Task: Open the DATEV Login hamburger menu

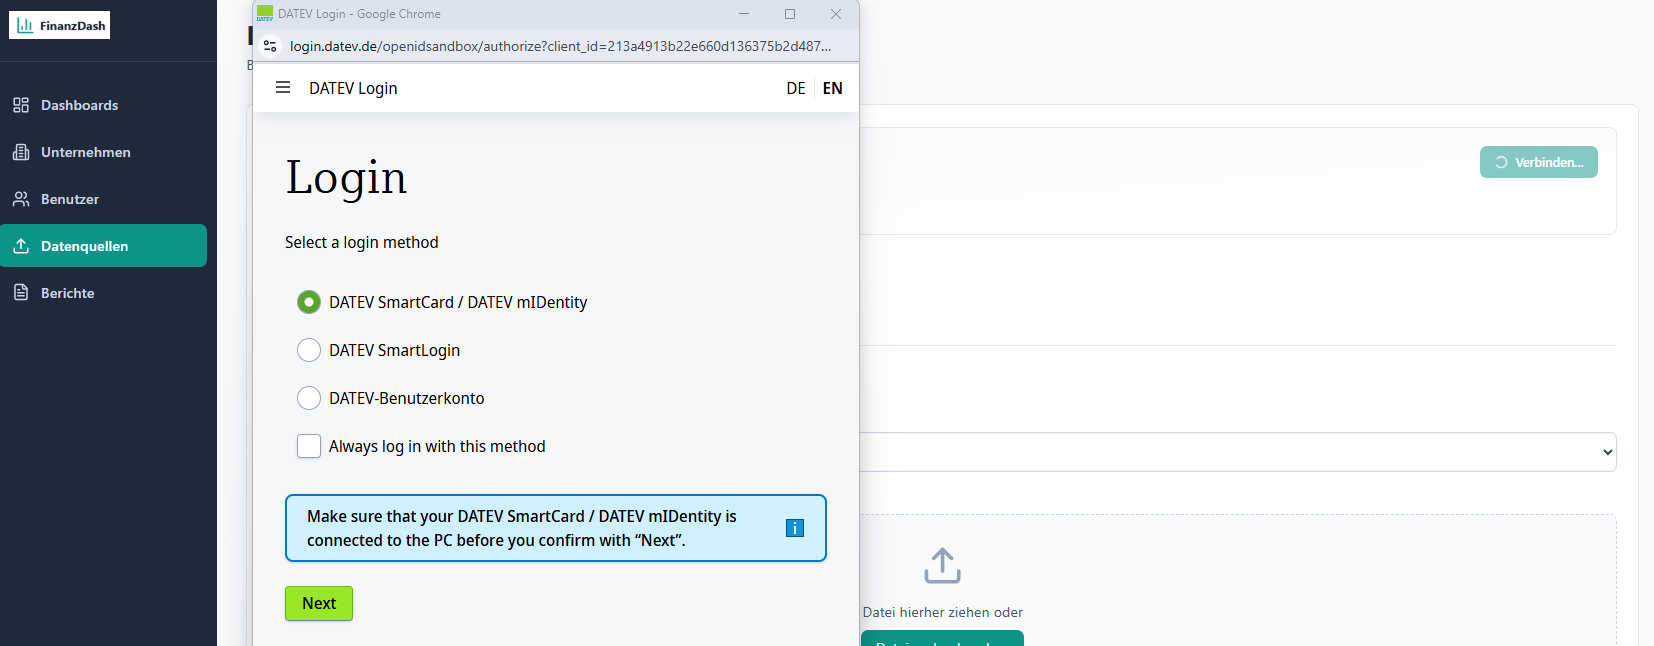Action: pyautogui.click(x=283, y=88)
